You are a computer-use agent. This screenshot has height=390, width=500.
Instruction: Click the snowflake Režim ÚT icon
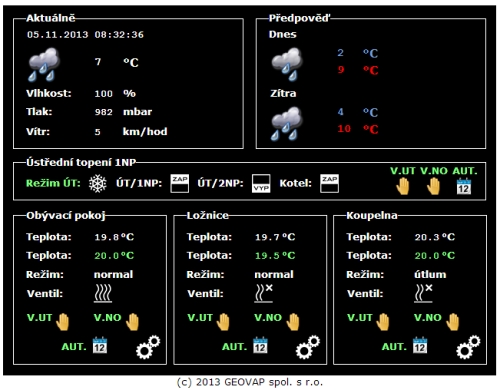click(98, 184)
